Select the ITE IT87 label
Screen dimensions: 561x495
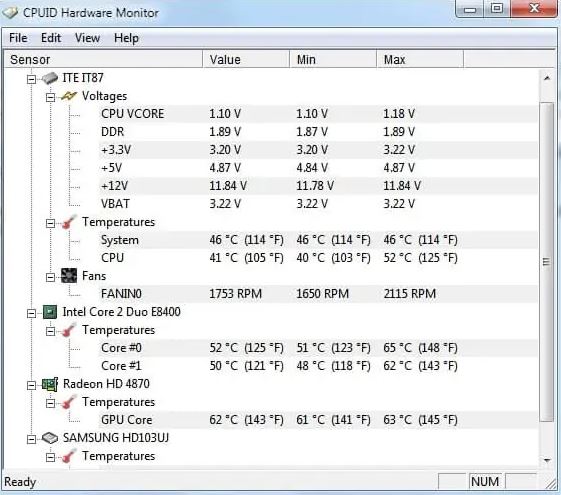(83, 78)
